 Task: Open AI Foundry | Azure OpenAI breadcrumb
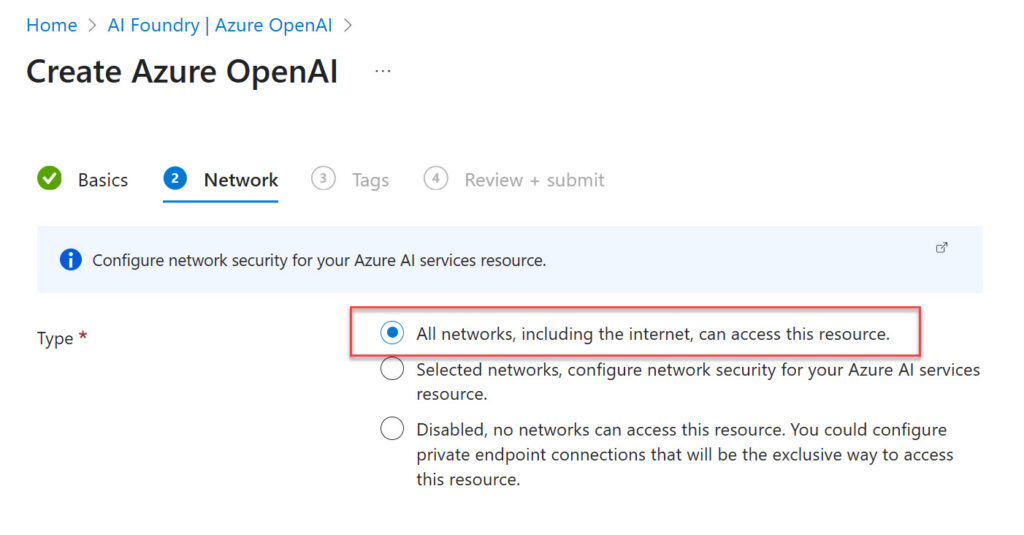pyautogui.click(x=220, y=25)
